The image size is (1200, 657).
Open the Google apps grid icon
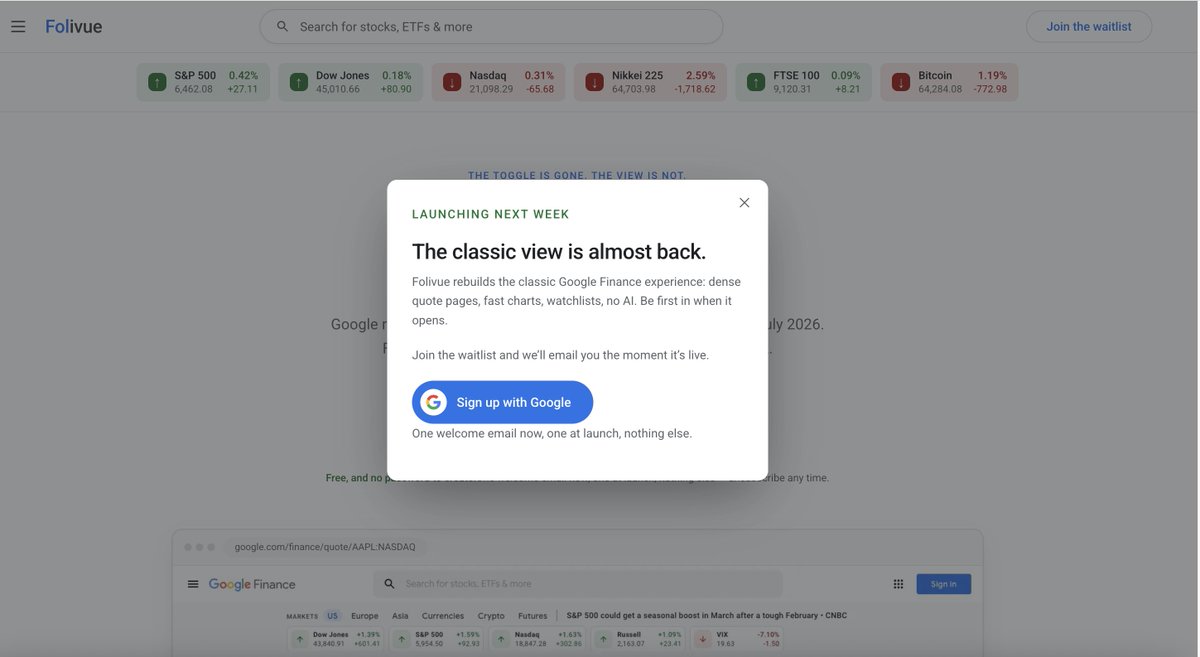click(898, 584)
